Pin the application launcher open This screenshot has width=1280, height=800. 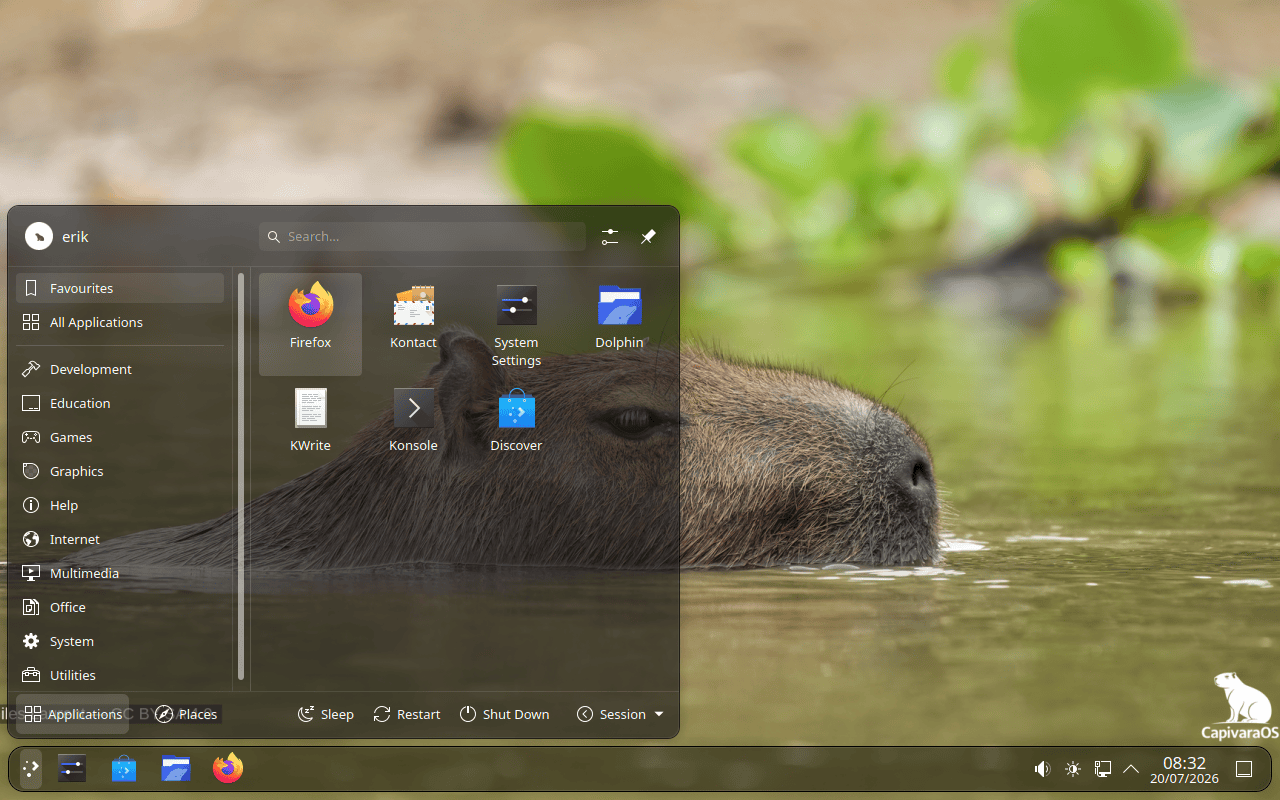[x=648, y=236]
